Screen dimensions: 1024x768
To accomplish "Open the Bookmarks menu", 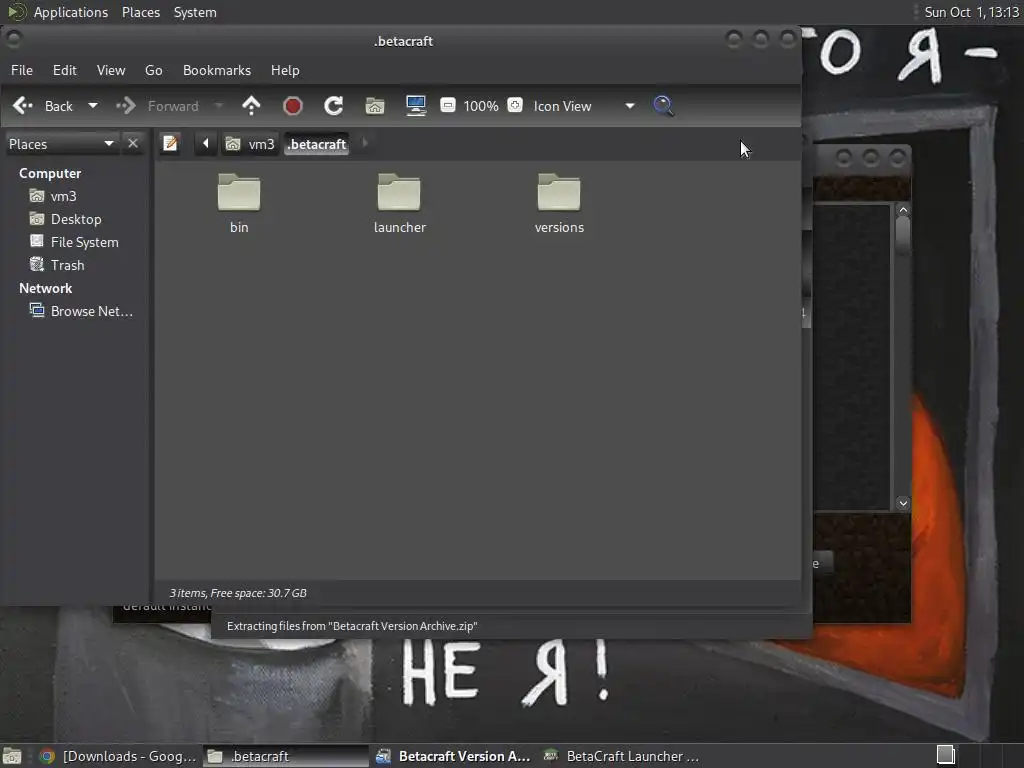I will point(217,70).
